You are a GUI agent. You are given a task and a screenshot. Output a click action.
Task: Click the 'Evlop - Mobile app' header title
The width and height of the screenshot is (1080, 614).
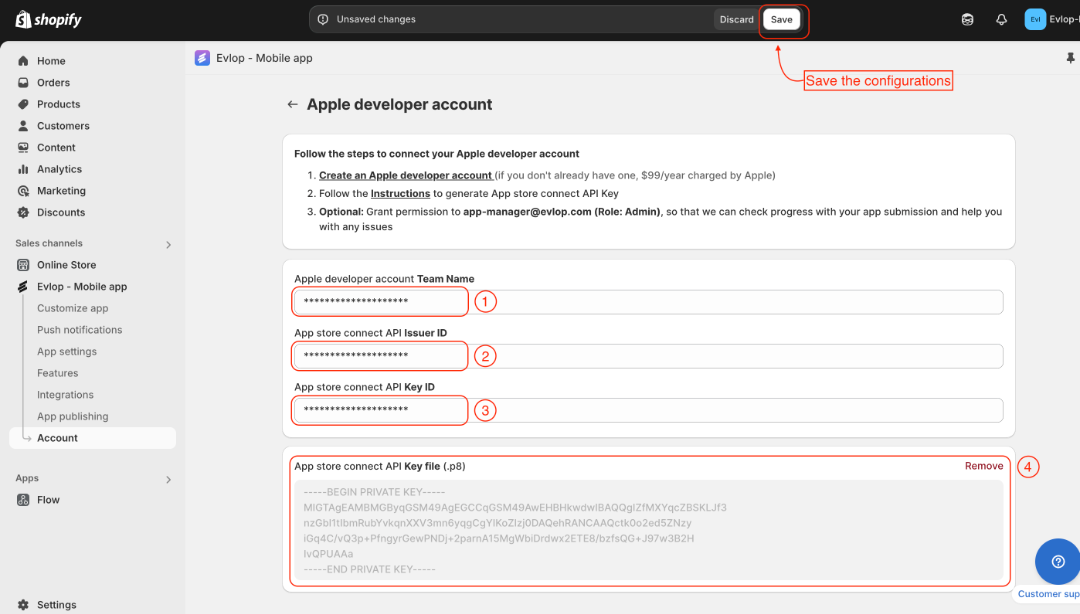(x=264, y=58)
